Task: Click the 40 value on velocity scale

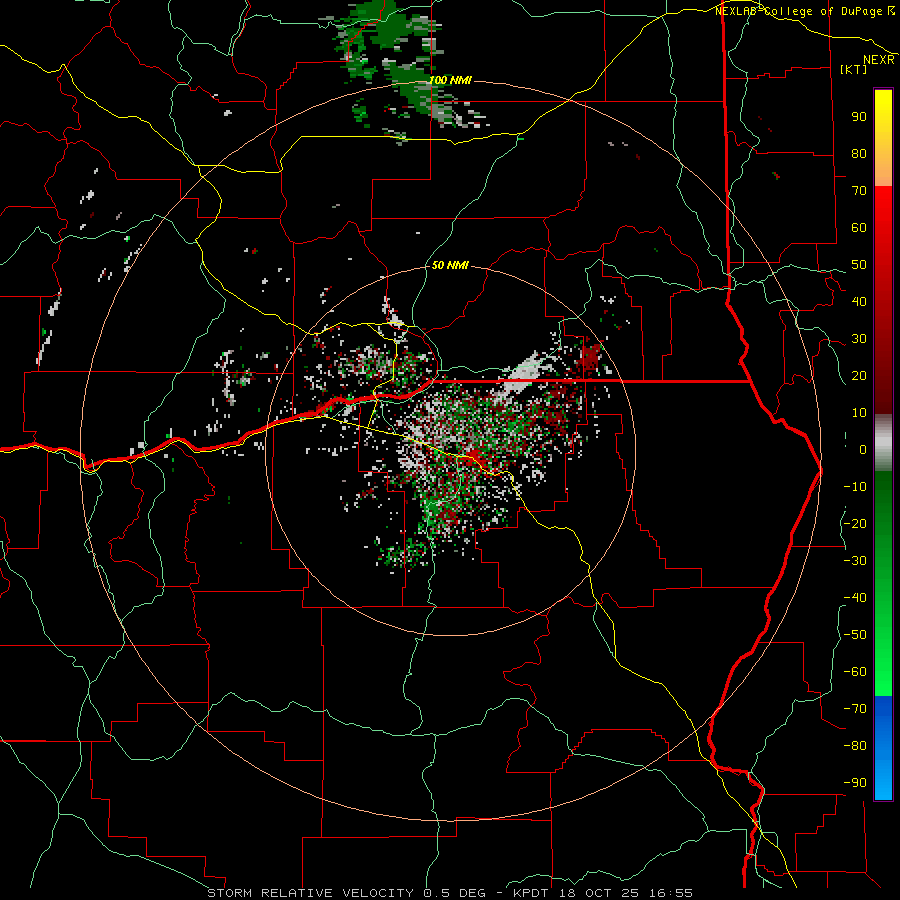Action: tap(859, 302)
